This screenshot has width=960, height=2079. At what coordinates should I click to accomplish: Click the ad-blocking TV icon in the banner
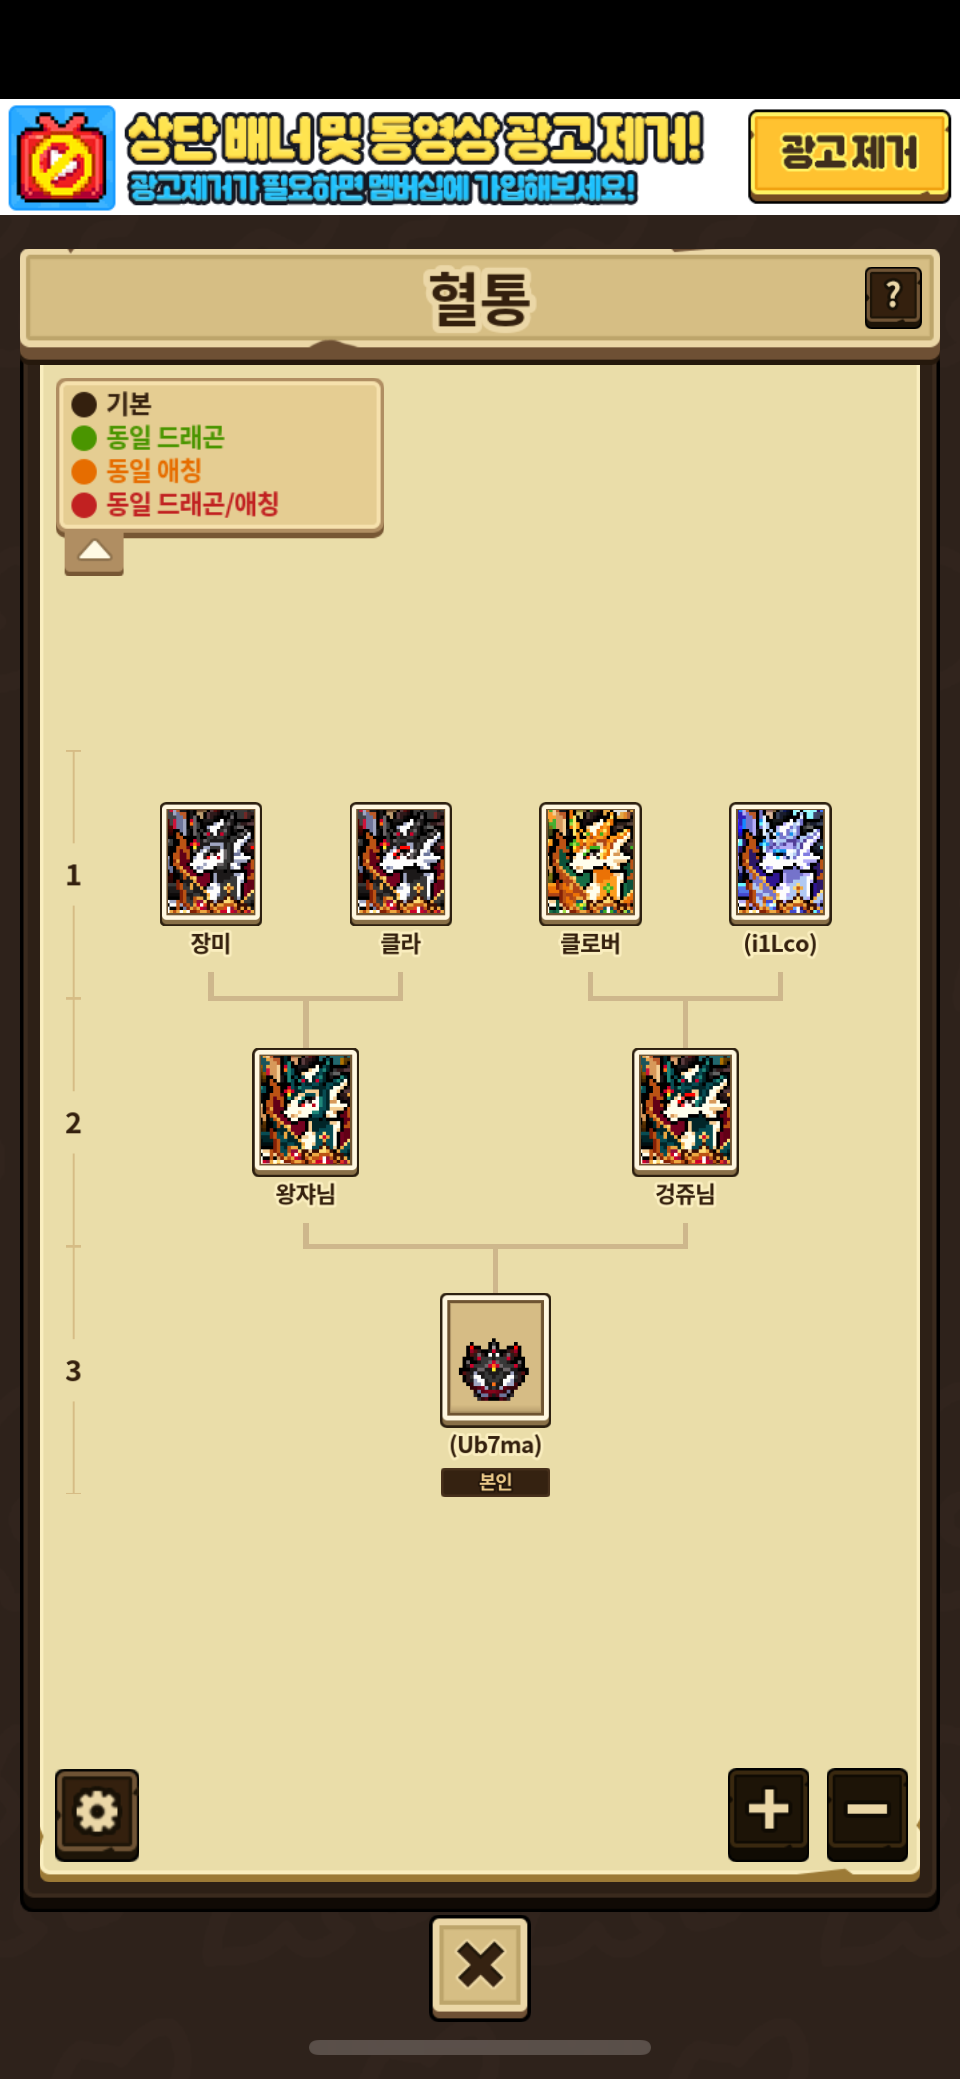tap(62, 158)
